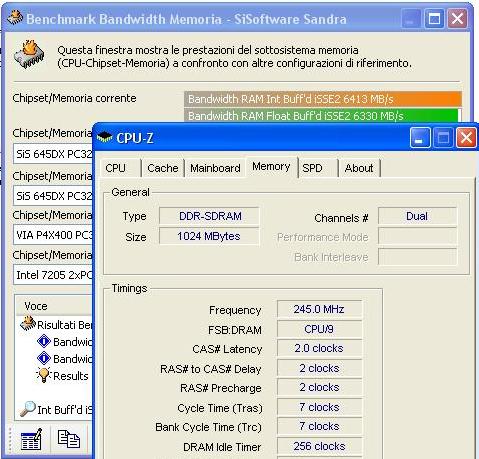Open the VIA P4X400 reference combo box

point(53,235)
